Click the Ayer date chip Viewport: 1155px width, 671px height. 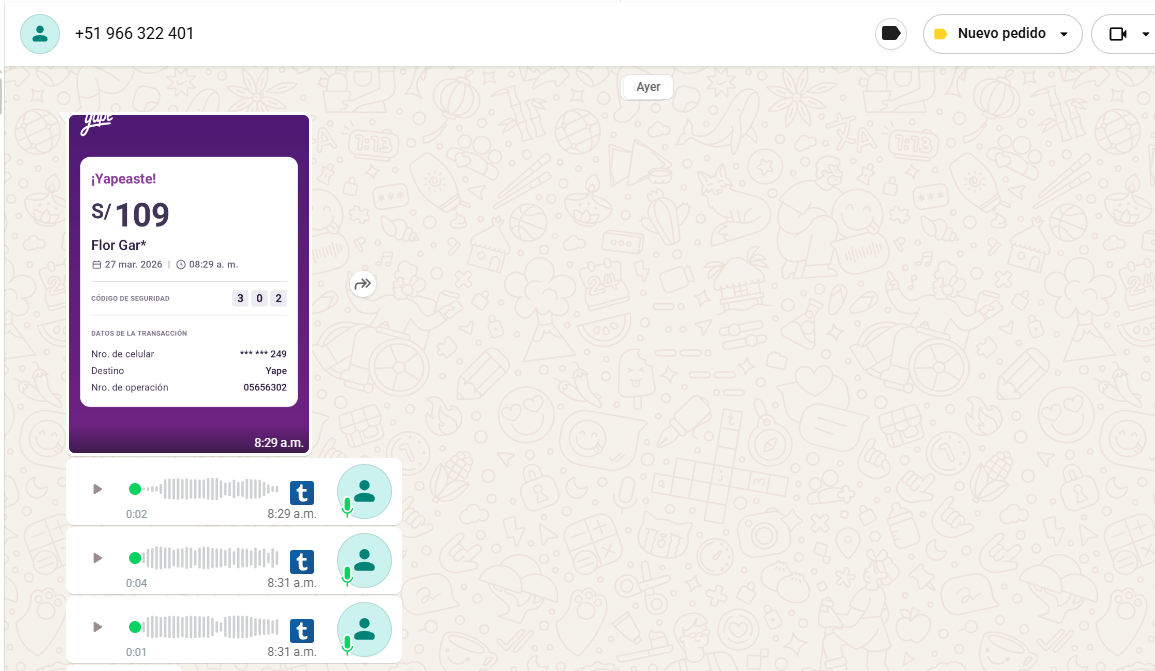click(x=648, y=87)
